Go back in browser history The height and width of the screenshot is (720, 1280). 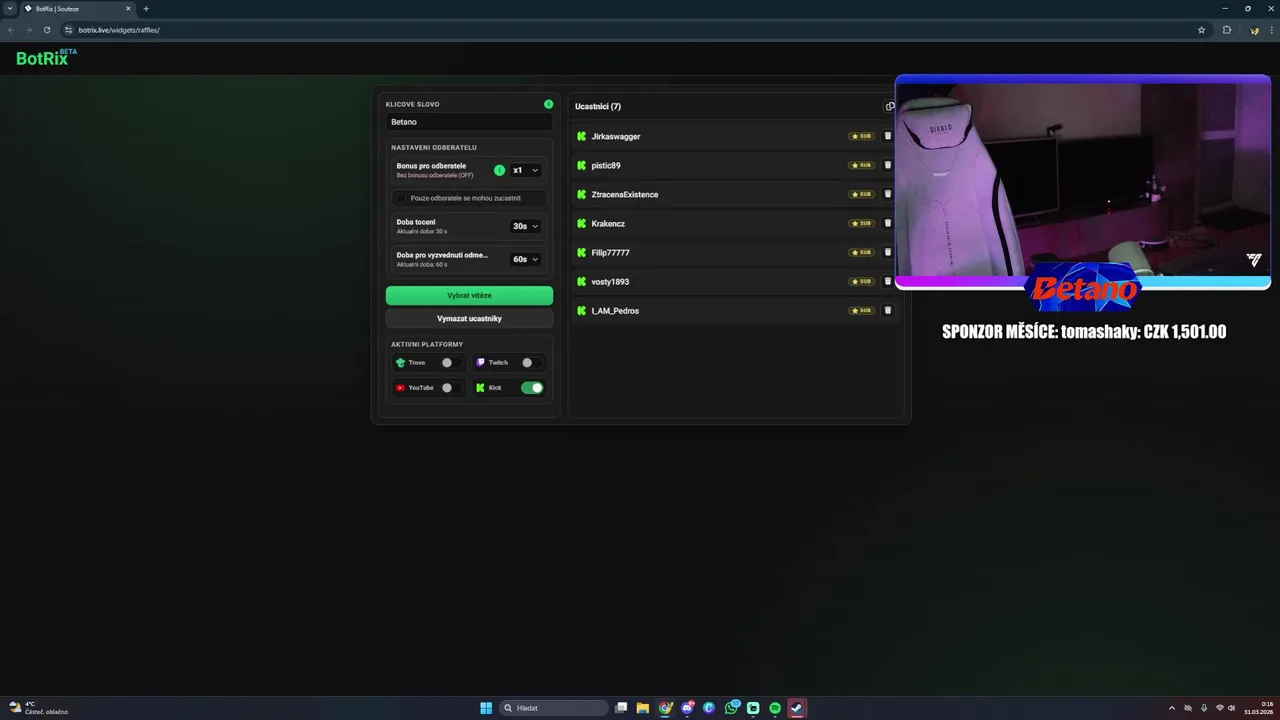tap(11, 30)
